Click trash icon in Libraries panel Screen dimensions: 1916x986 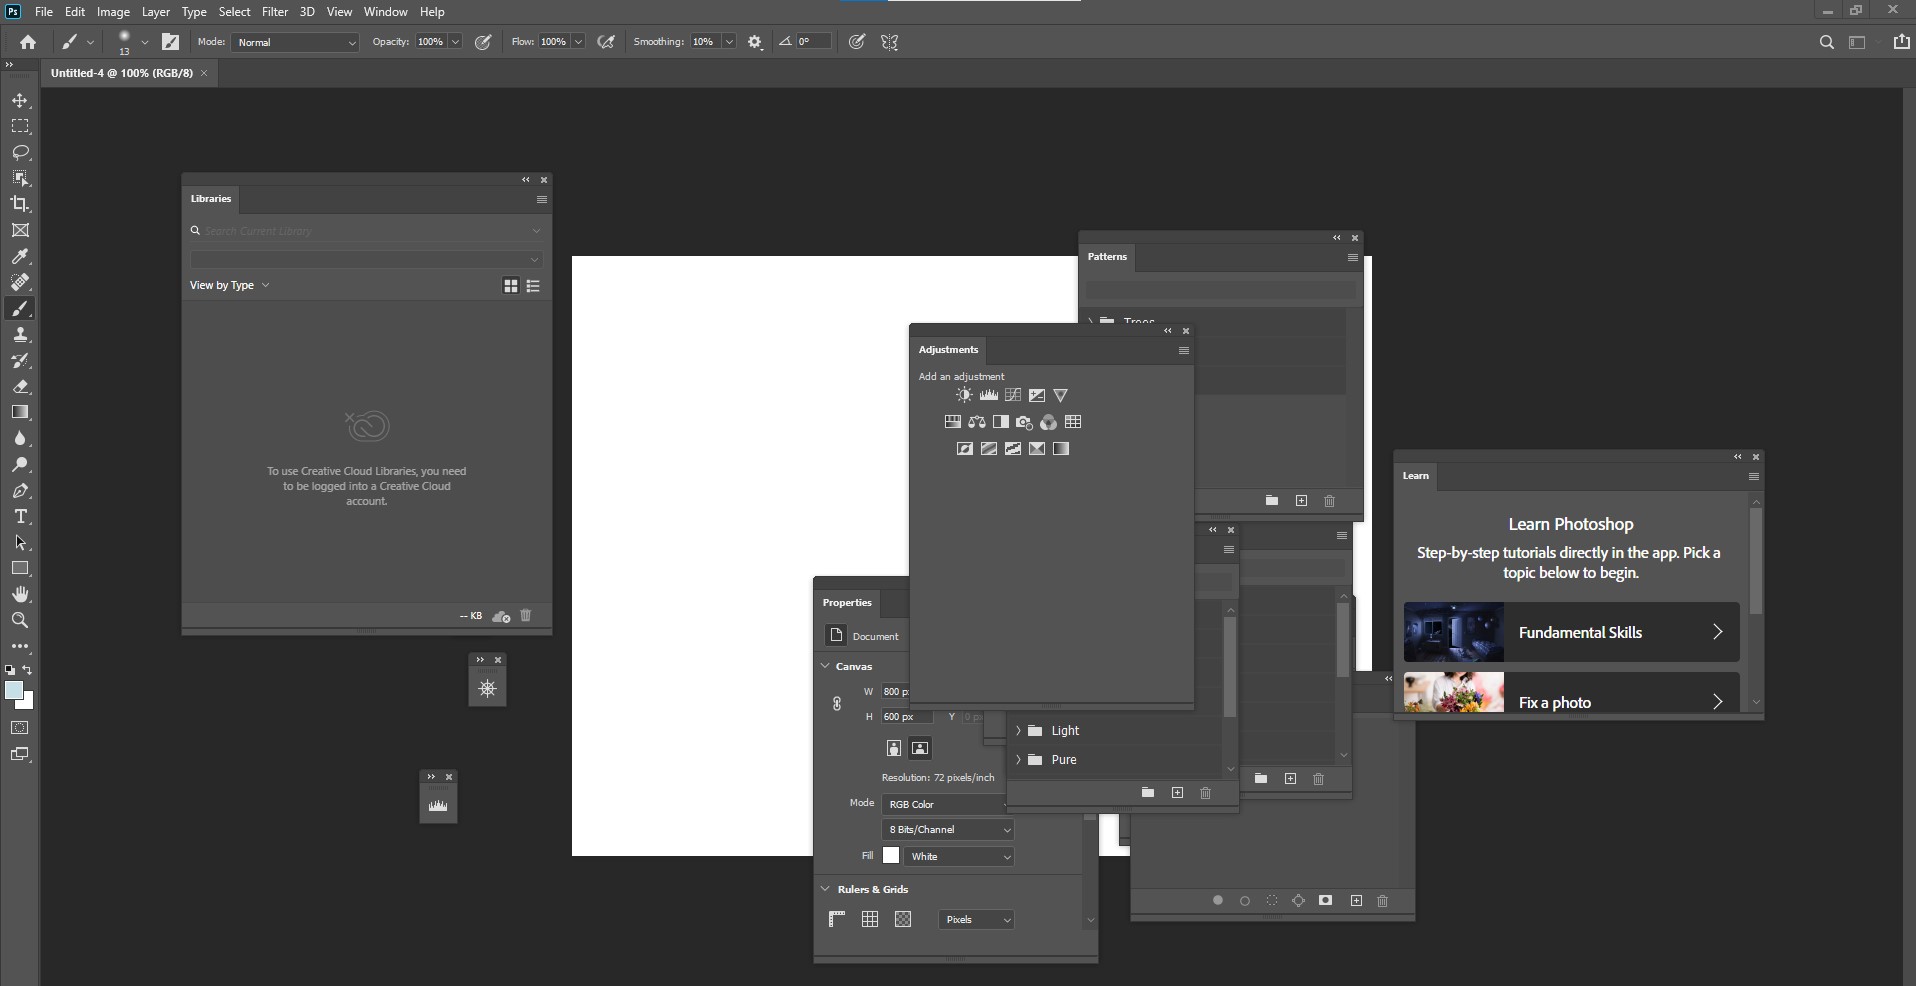tap(526, 616)
